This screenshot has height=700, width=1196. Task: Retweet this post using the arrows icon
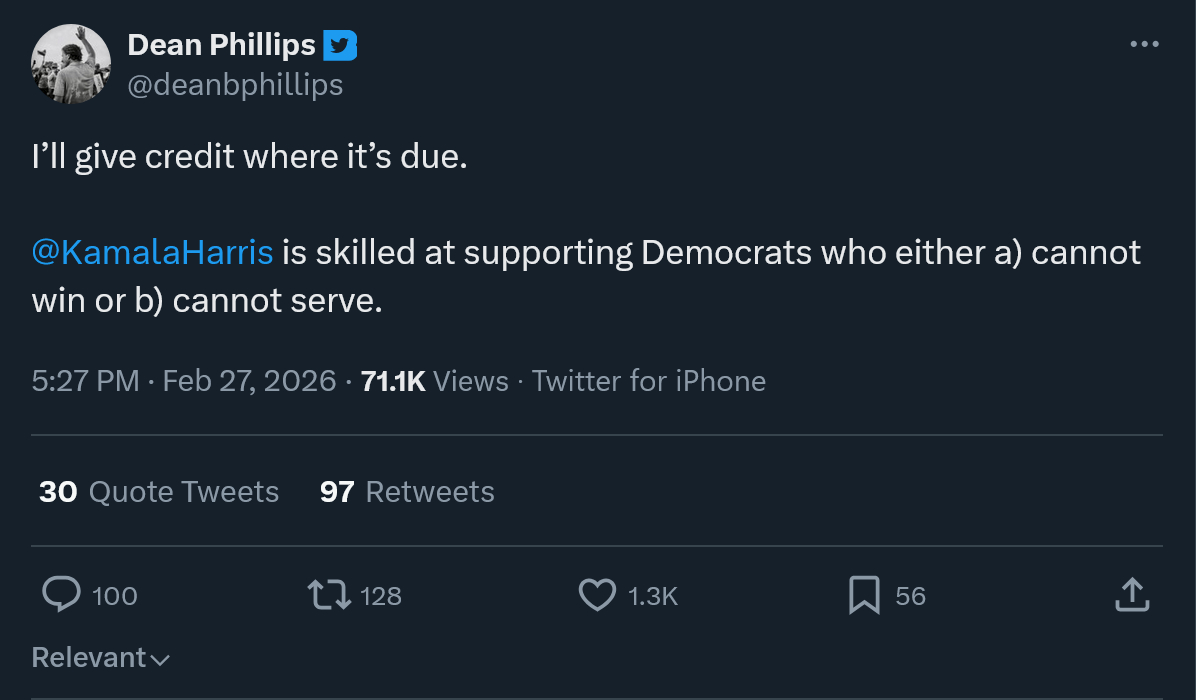click(329, 595)
